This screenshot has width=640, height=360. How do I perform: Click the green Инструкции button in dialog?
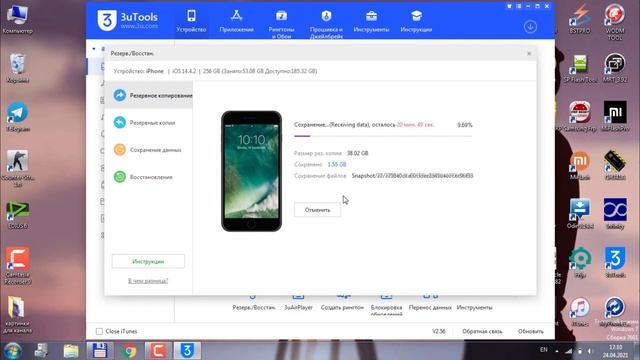click(148, 261)
